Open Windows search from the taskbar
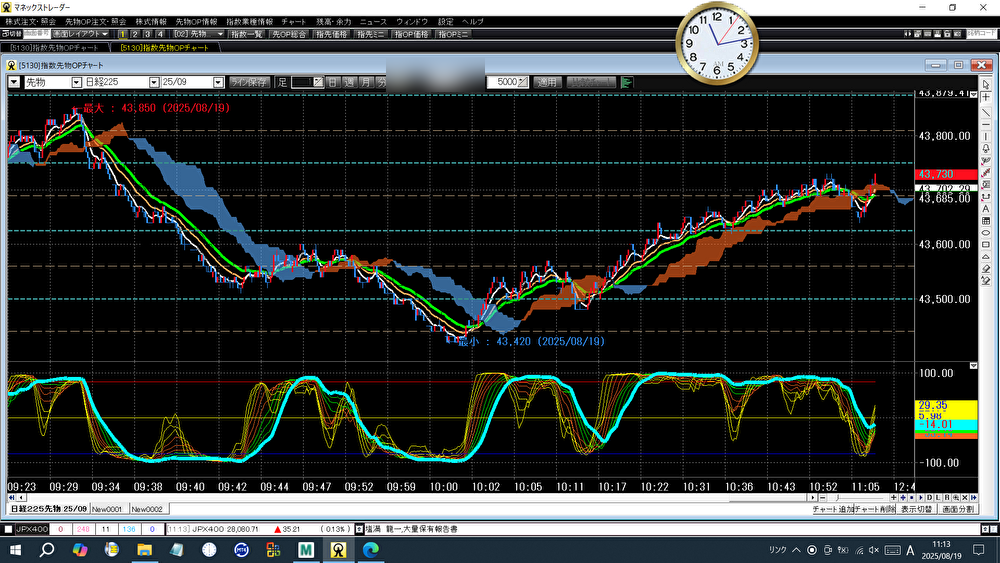This screenshot has width=1000, height=563. click(47, 550)
